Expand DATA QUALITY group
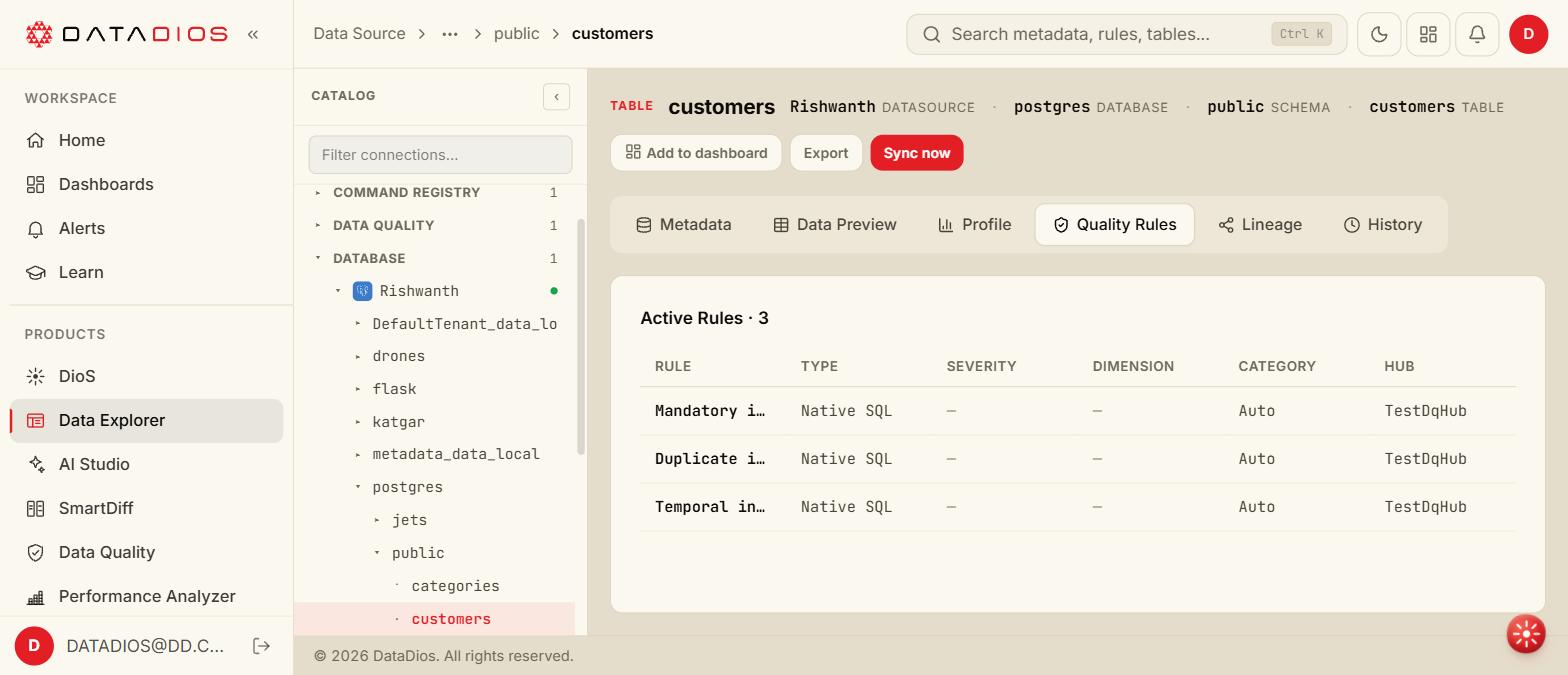This screenshot has width=1568, height=675. (x=318, y=225)
